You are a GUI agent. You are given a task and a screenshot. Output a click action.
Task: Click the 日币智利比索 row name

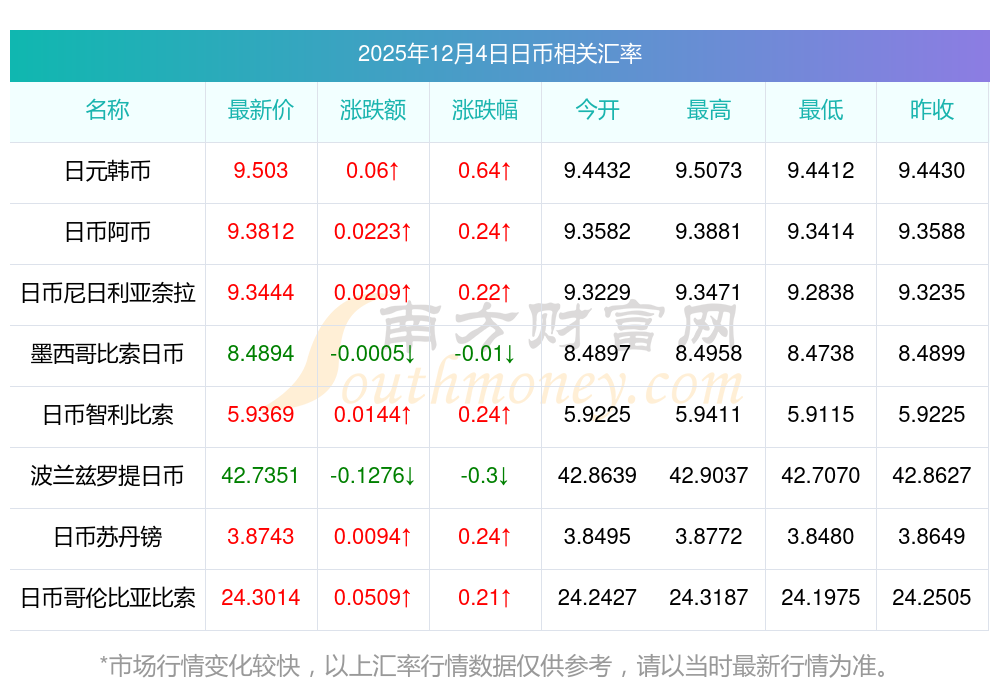(x=107, y=415)
